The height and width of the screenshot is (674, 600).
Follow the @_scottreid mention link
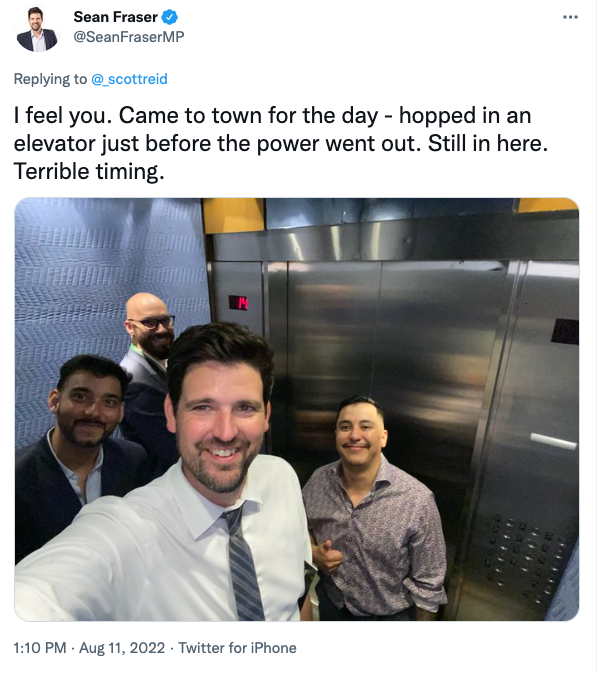point(129,79)
